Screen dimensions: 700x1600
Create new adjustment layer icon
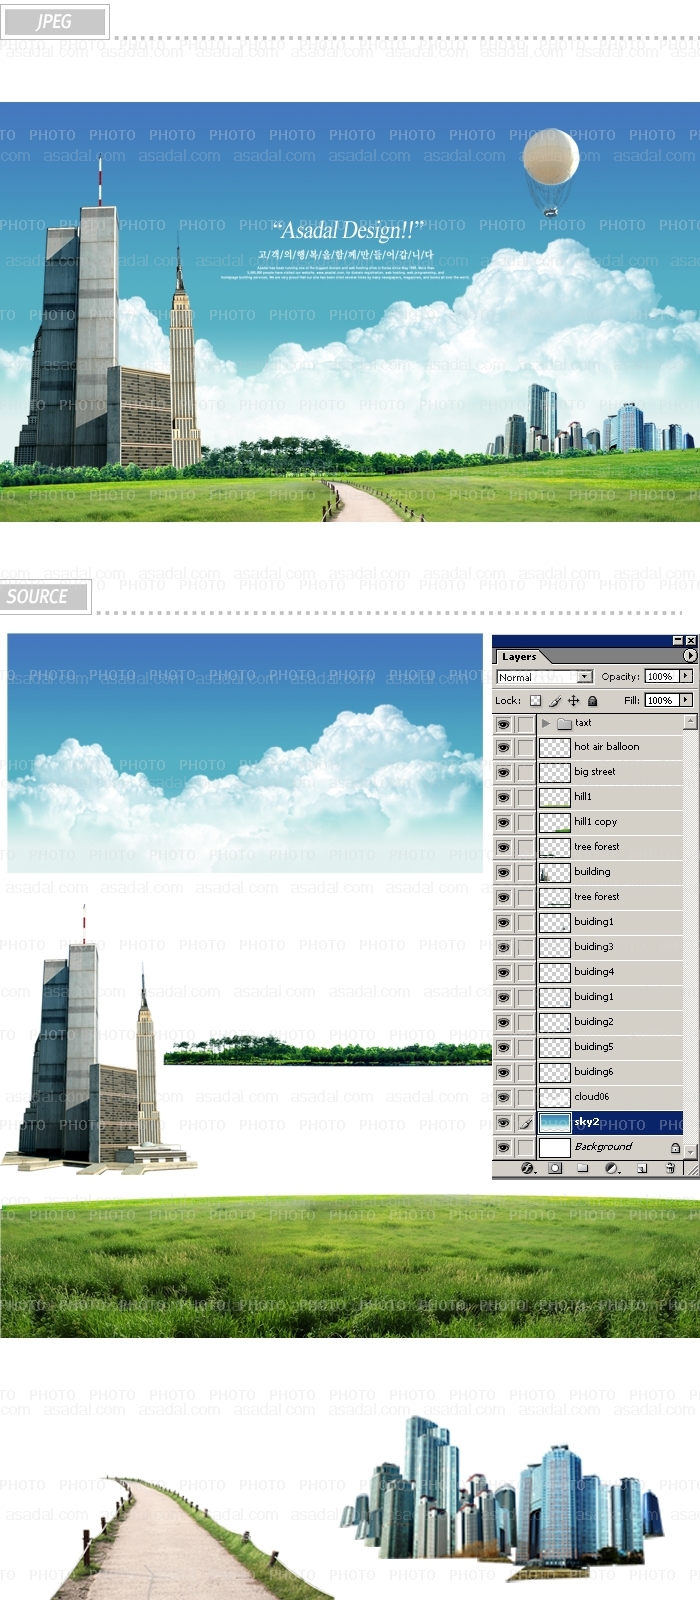pos(611,1168)
